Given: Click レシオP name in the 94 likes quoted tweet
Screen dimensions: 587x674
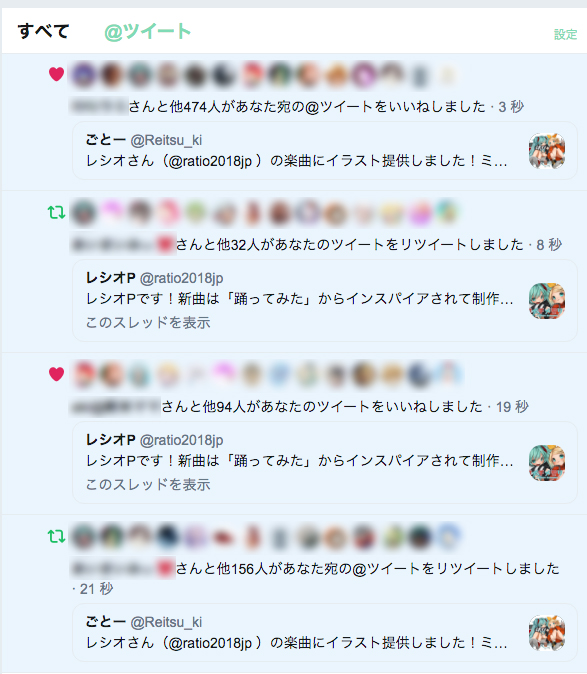Looking at the screenshot, I should click(x=111, y=440).
